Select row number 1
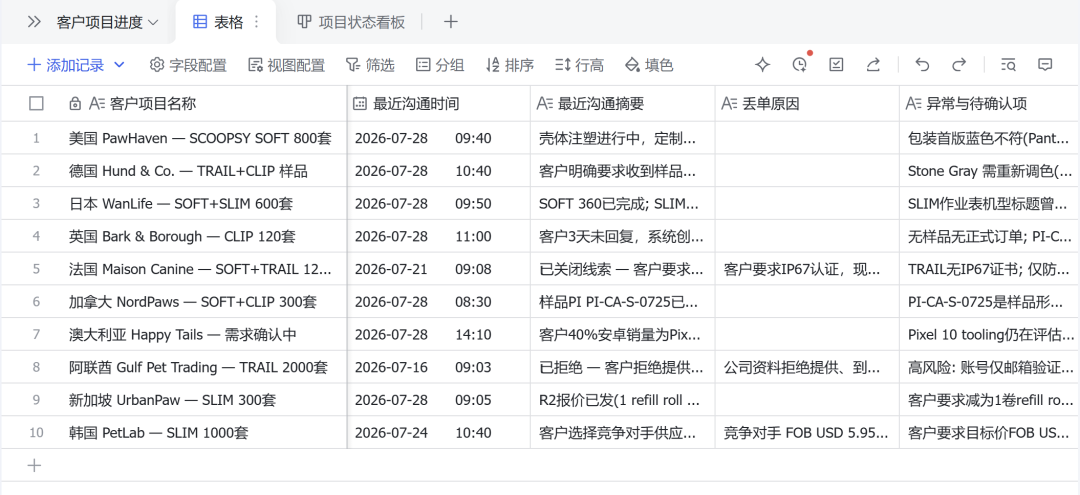 pyautogui.click(x=37, y=138)
